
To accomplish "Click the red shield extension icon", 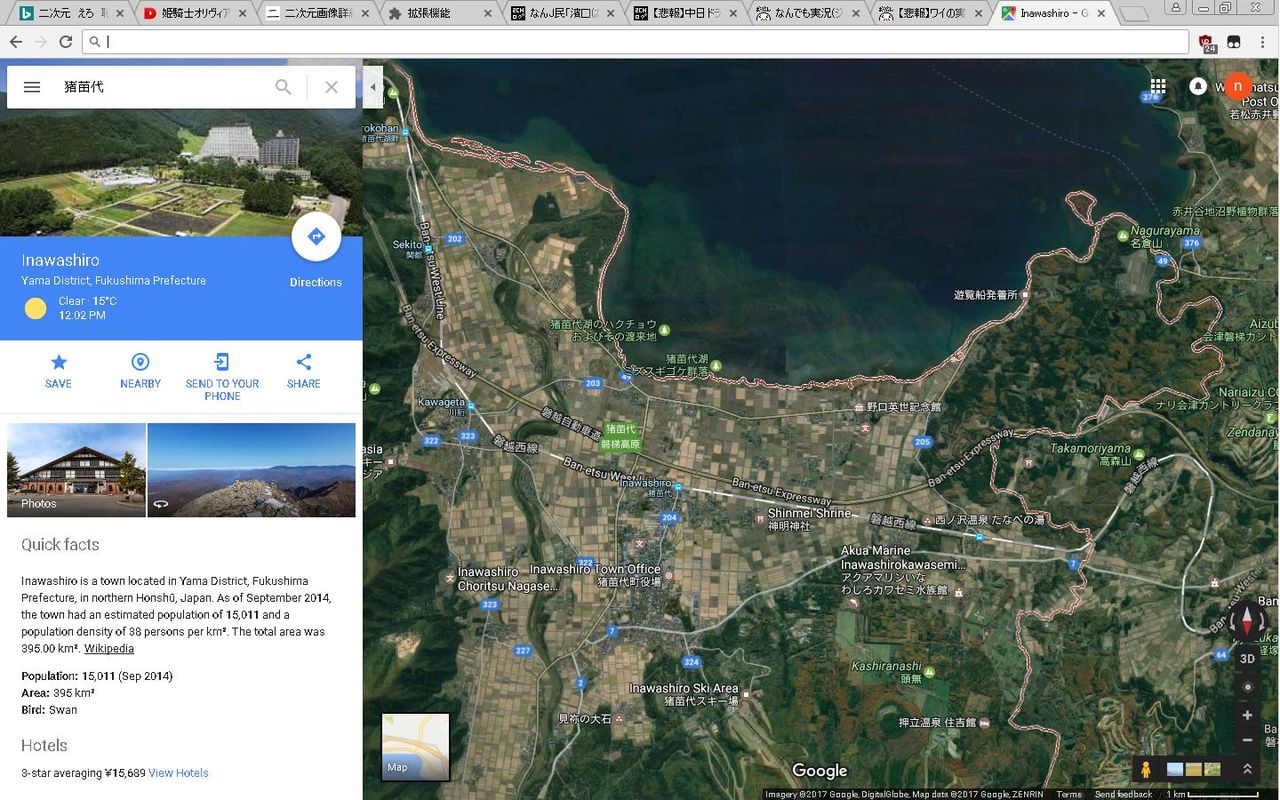I will click(1208, 42).
